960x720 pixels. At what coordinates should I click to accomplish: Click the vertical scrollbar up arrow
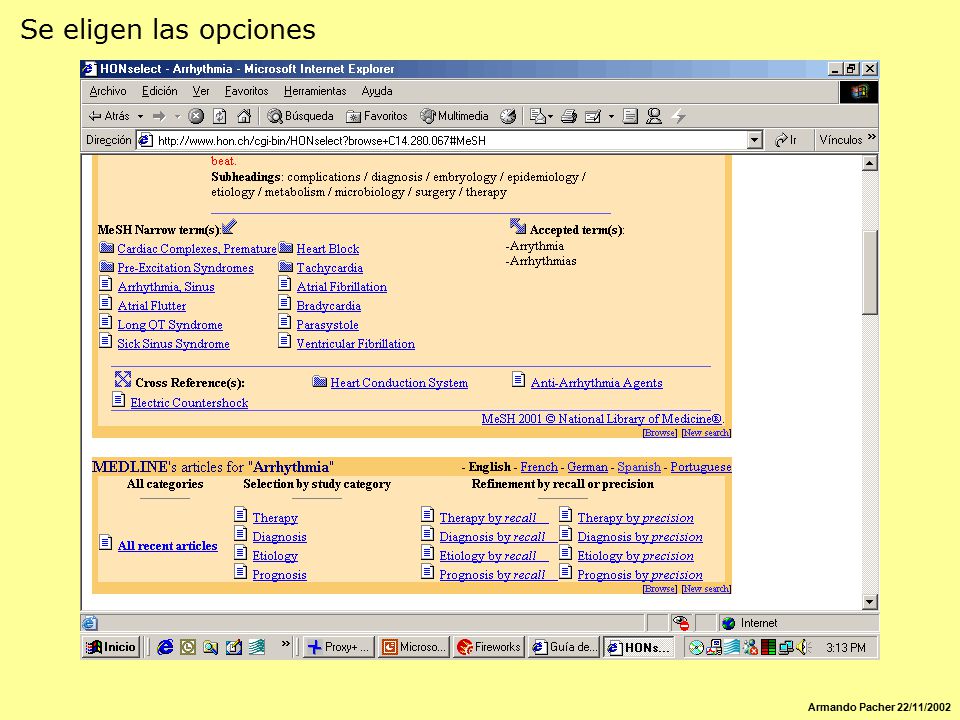click(x=869, y=163)
